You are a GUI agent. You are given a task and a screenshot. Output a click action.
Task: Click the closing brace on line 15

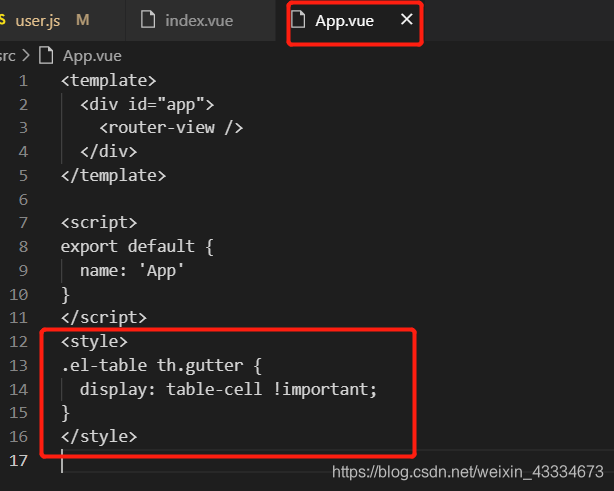(x=65, y=413)
